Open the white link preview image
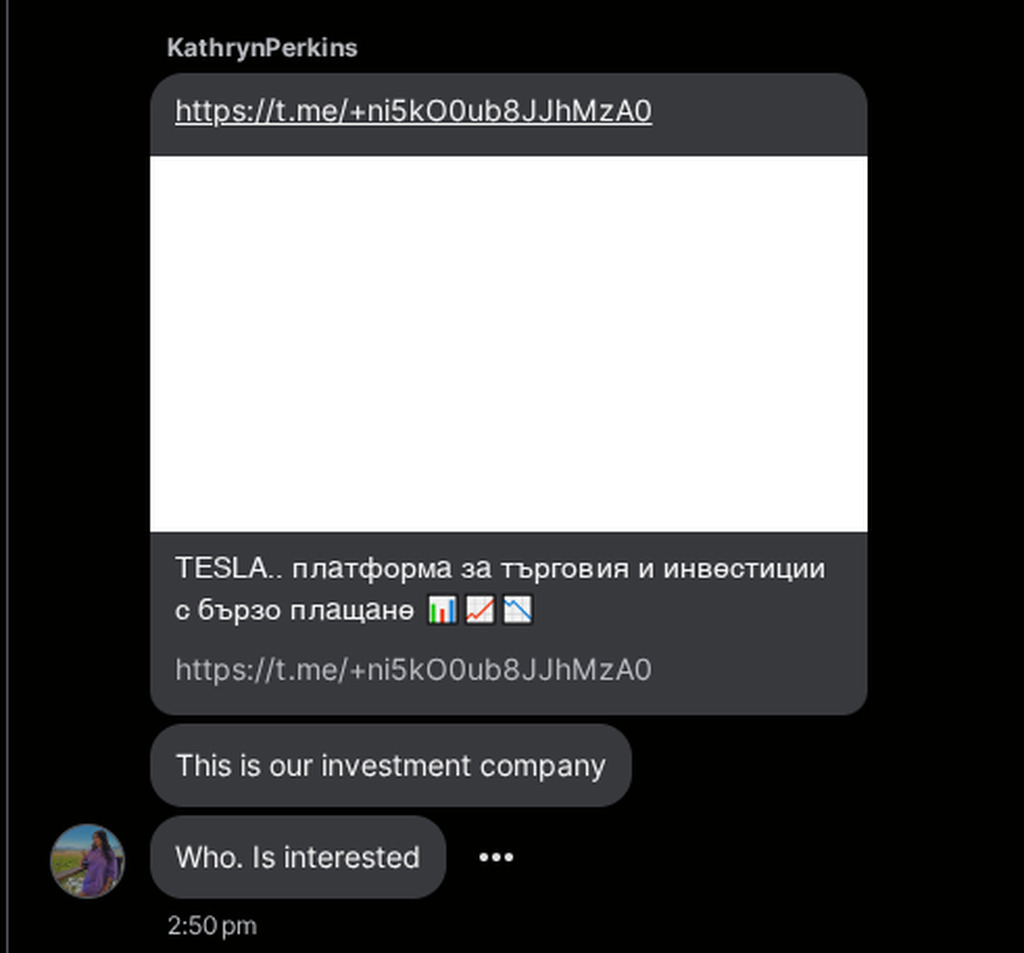 coord(508,343)
